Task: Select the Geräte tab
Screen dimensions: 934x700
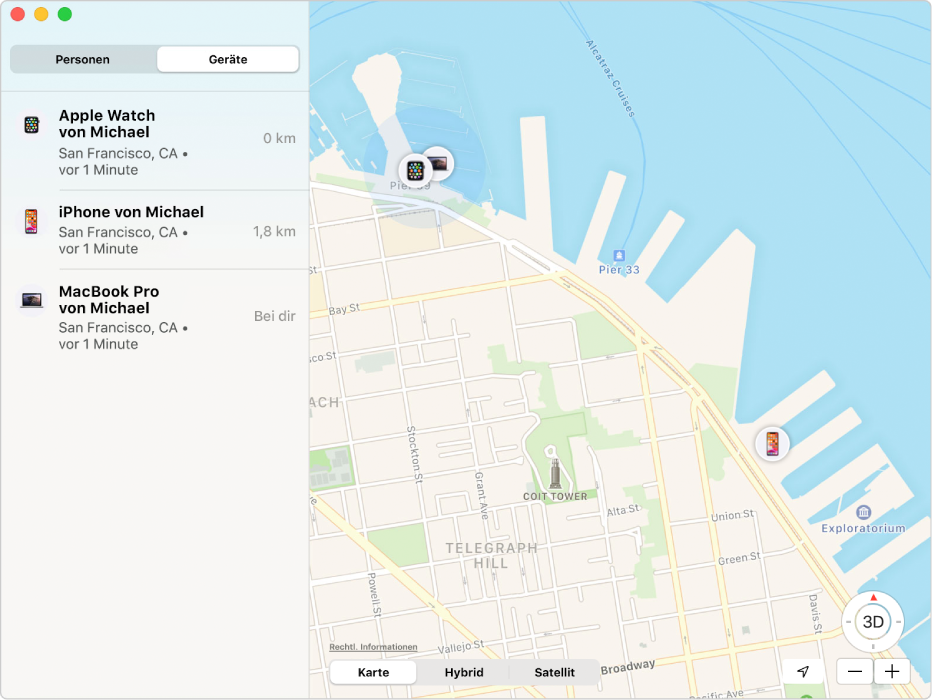Action: [228, 60]
